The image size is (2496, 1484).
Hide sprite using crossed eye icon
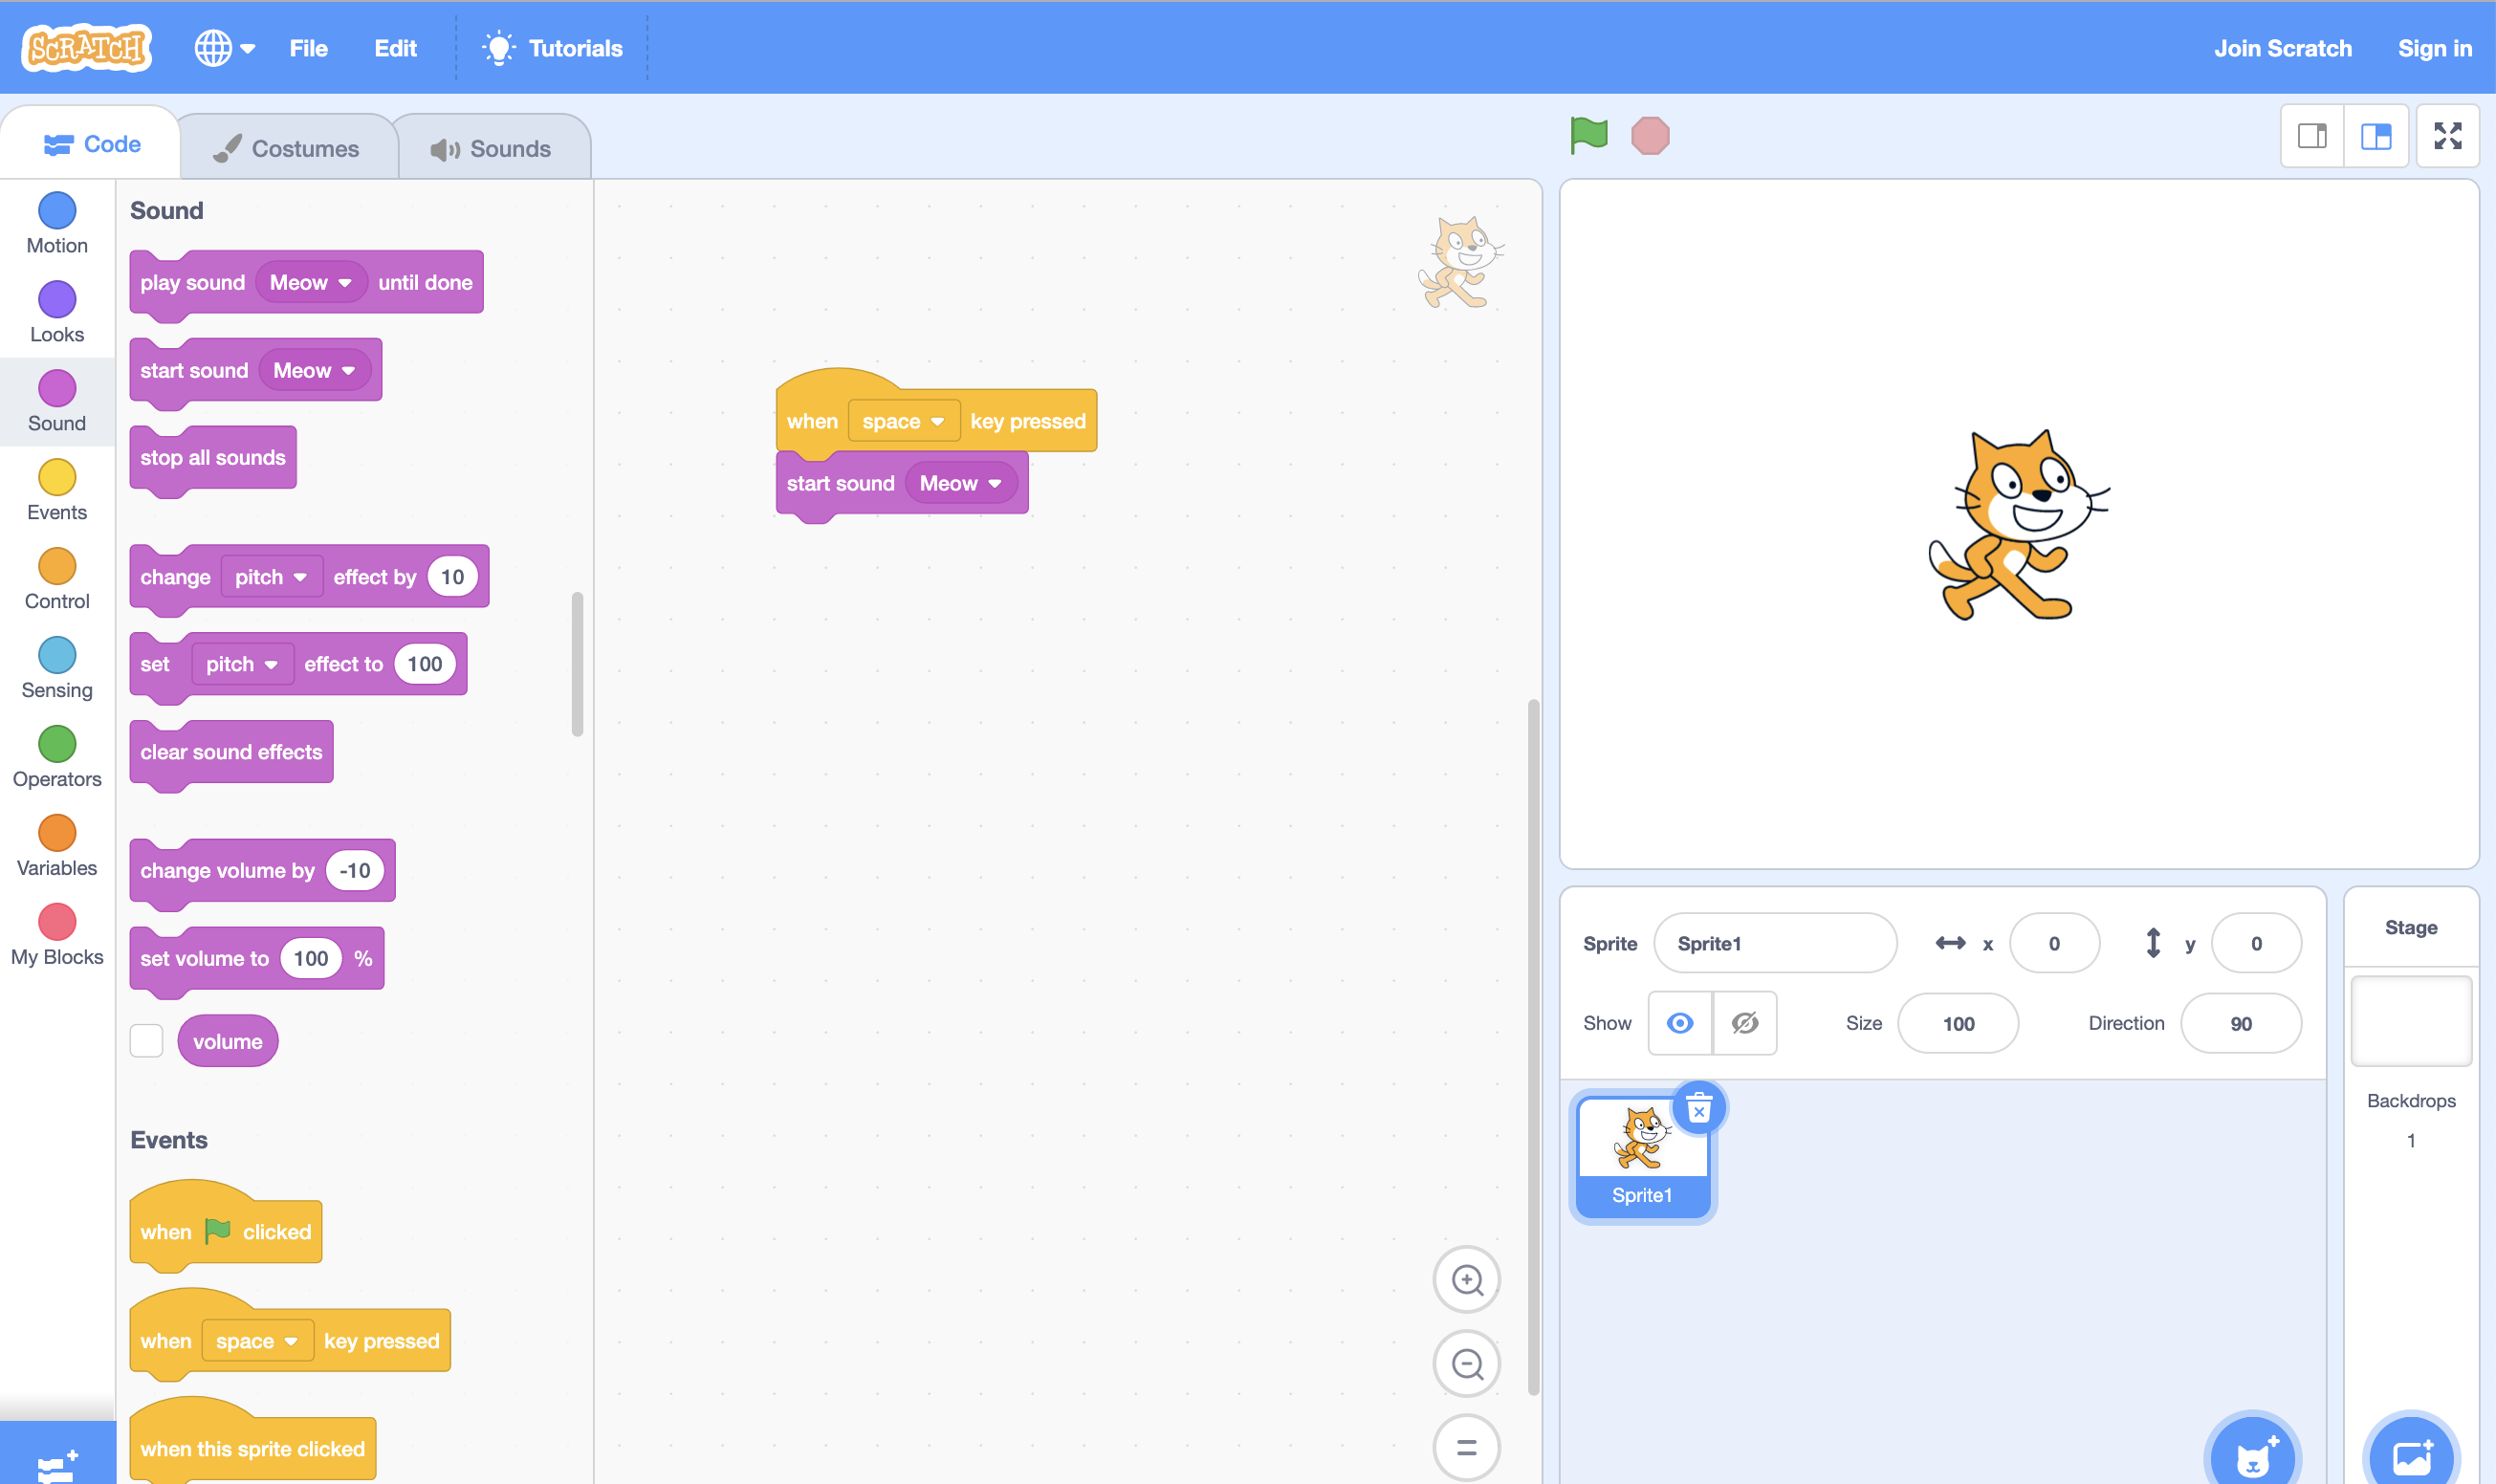coord(1745,1023)
